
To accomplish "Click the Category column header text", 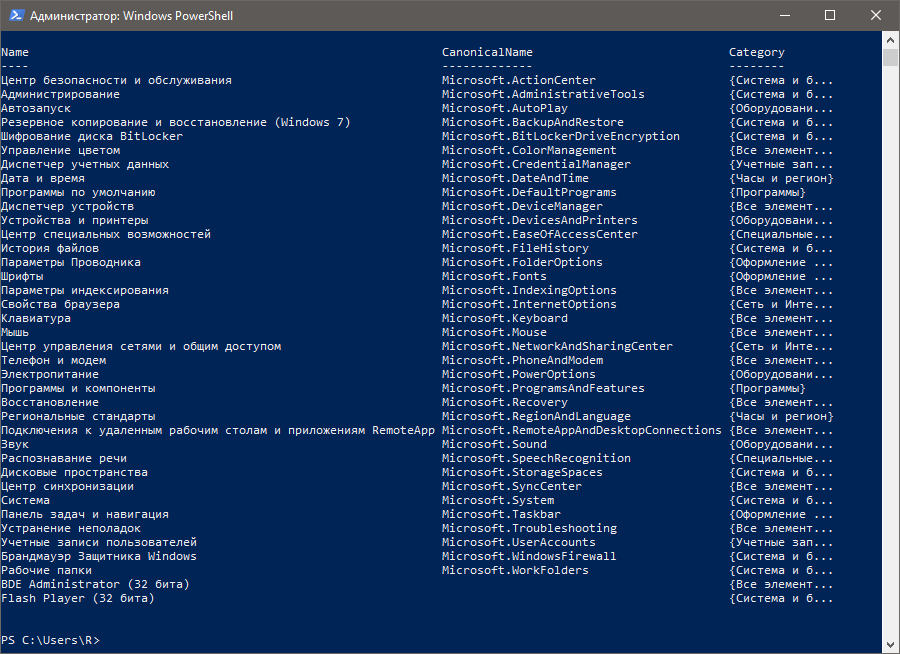I will (756, 51).
